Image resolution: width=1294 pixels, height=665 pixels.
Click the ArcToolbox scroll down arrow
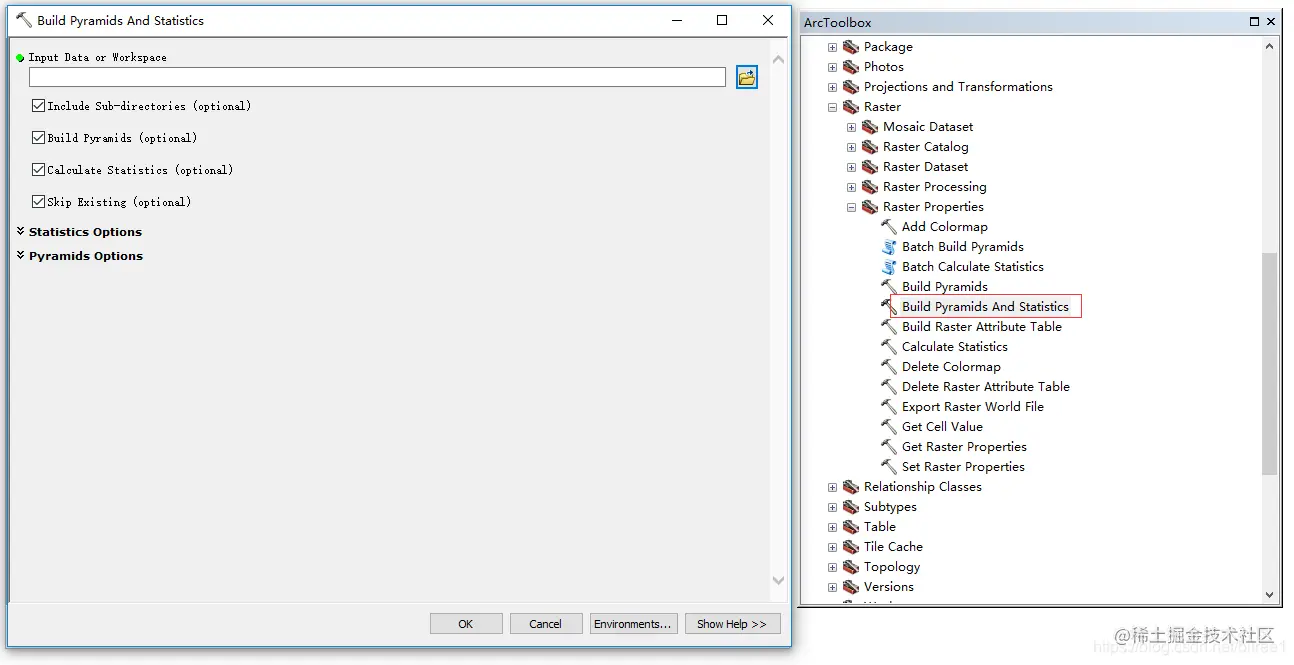click(x=1270, y=594)
